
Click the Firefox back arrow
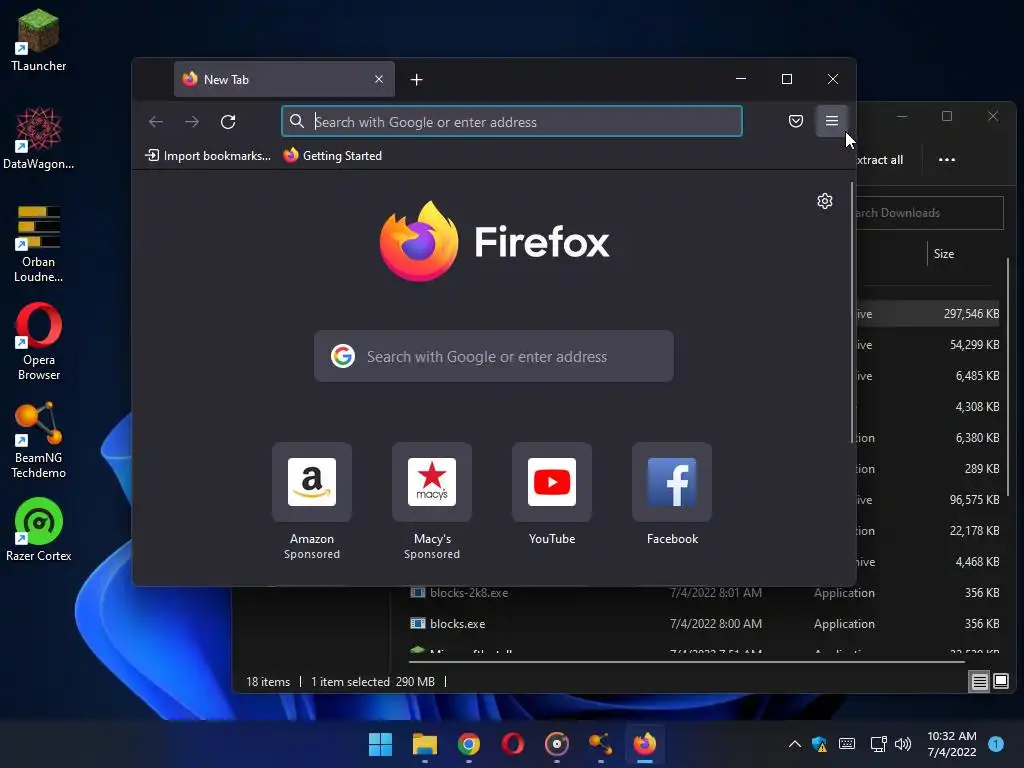155,121
